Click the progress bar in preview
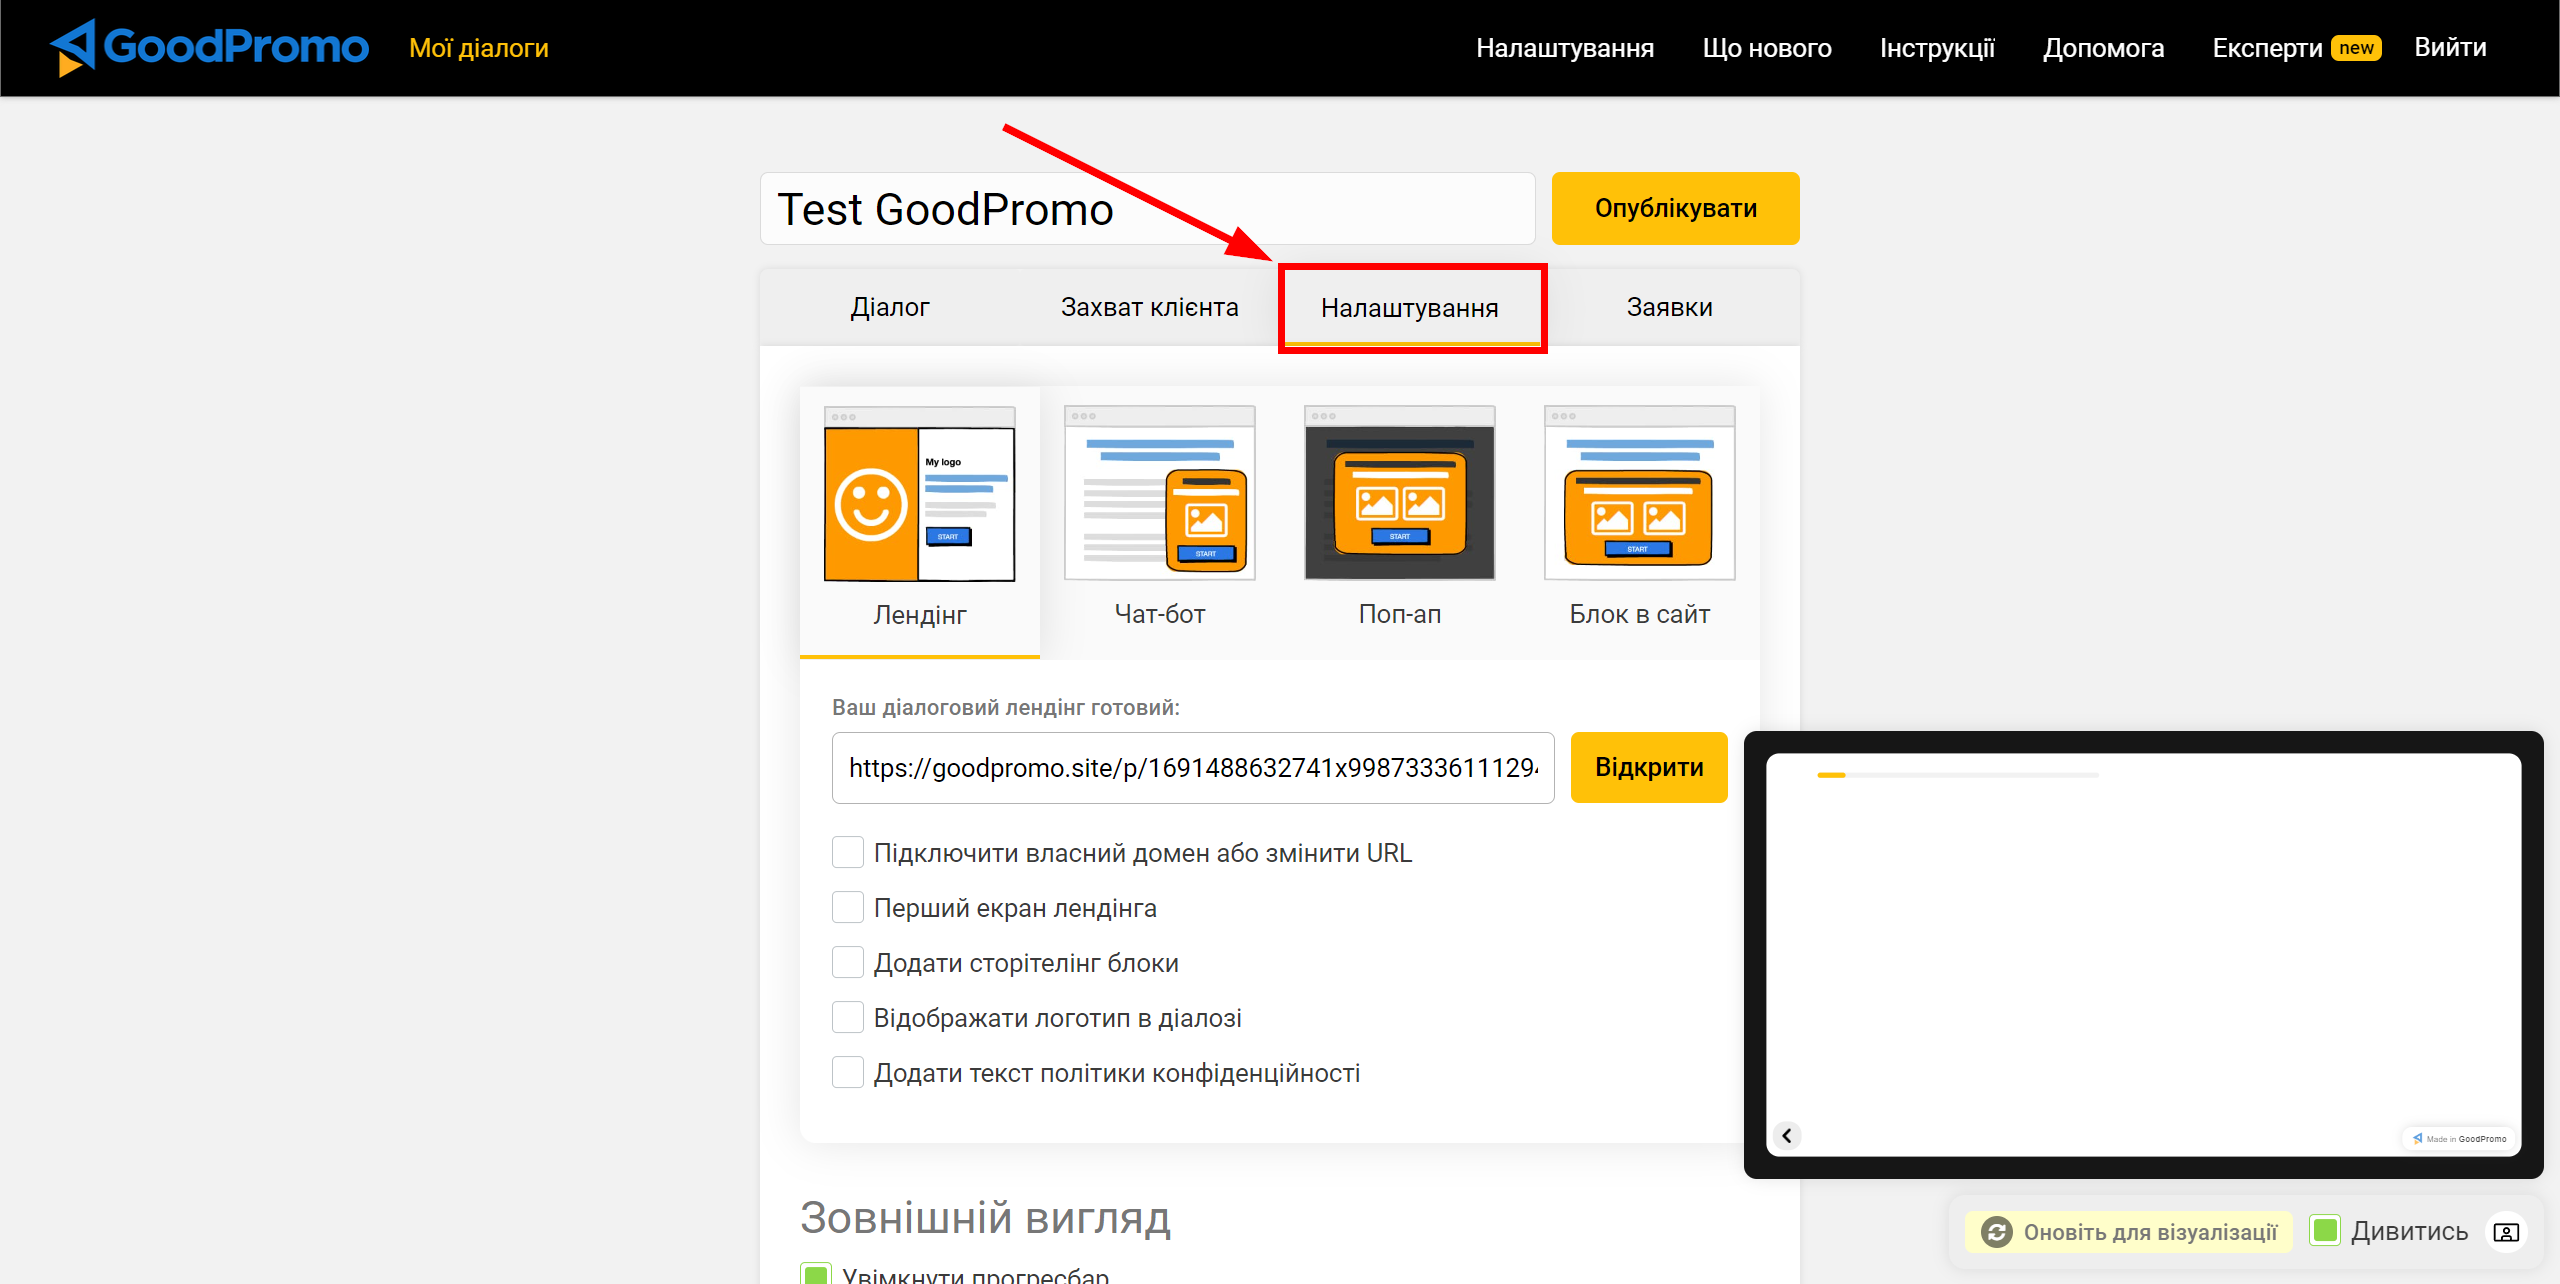 [x=1958, y=775]
